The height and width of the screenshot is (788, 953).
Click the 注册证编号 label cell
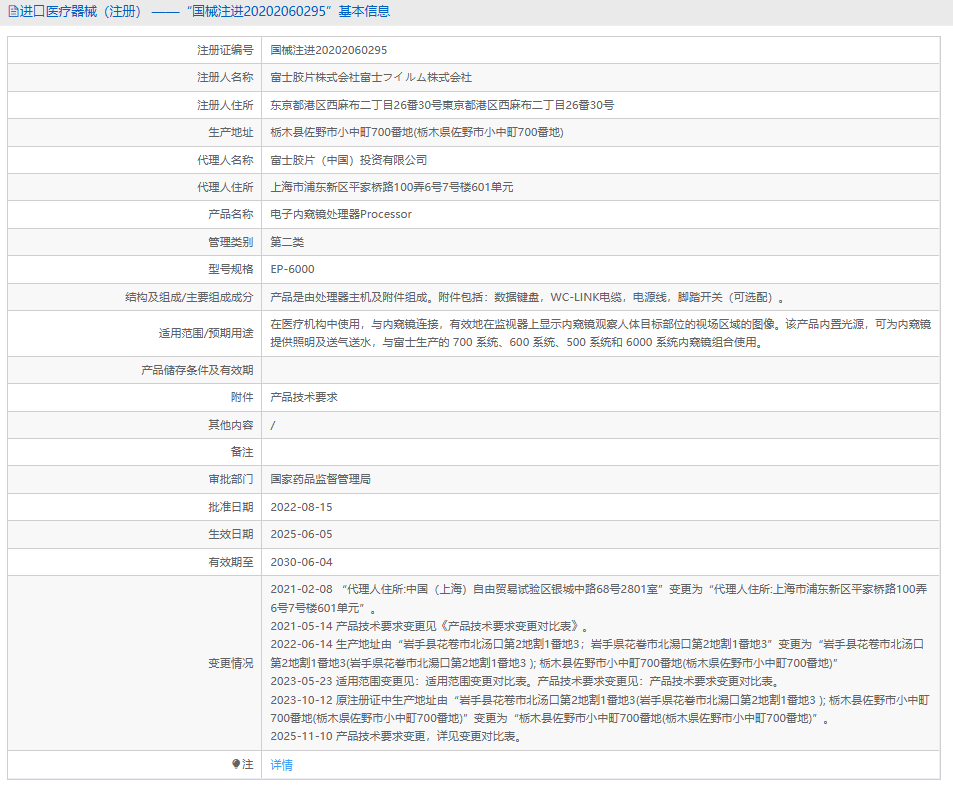(x=134, y=50)
